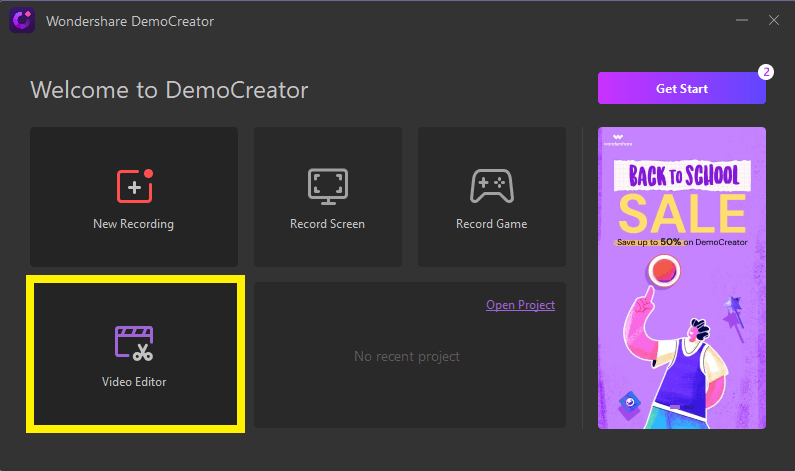Click the Welcome to DemoCreator heading
The height and width of the screenshot is (471, 795).
(169, 90)
